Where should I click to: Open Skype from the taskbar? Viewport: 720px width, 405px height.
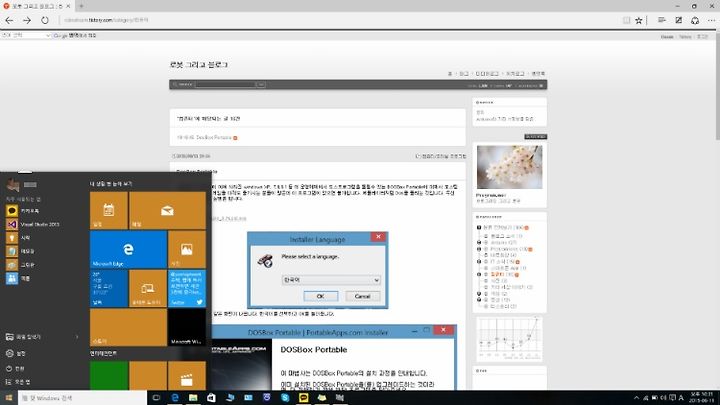tap(285, 398)
